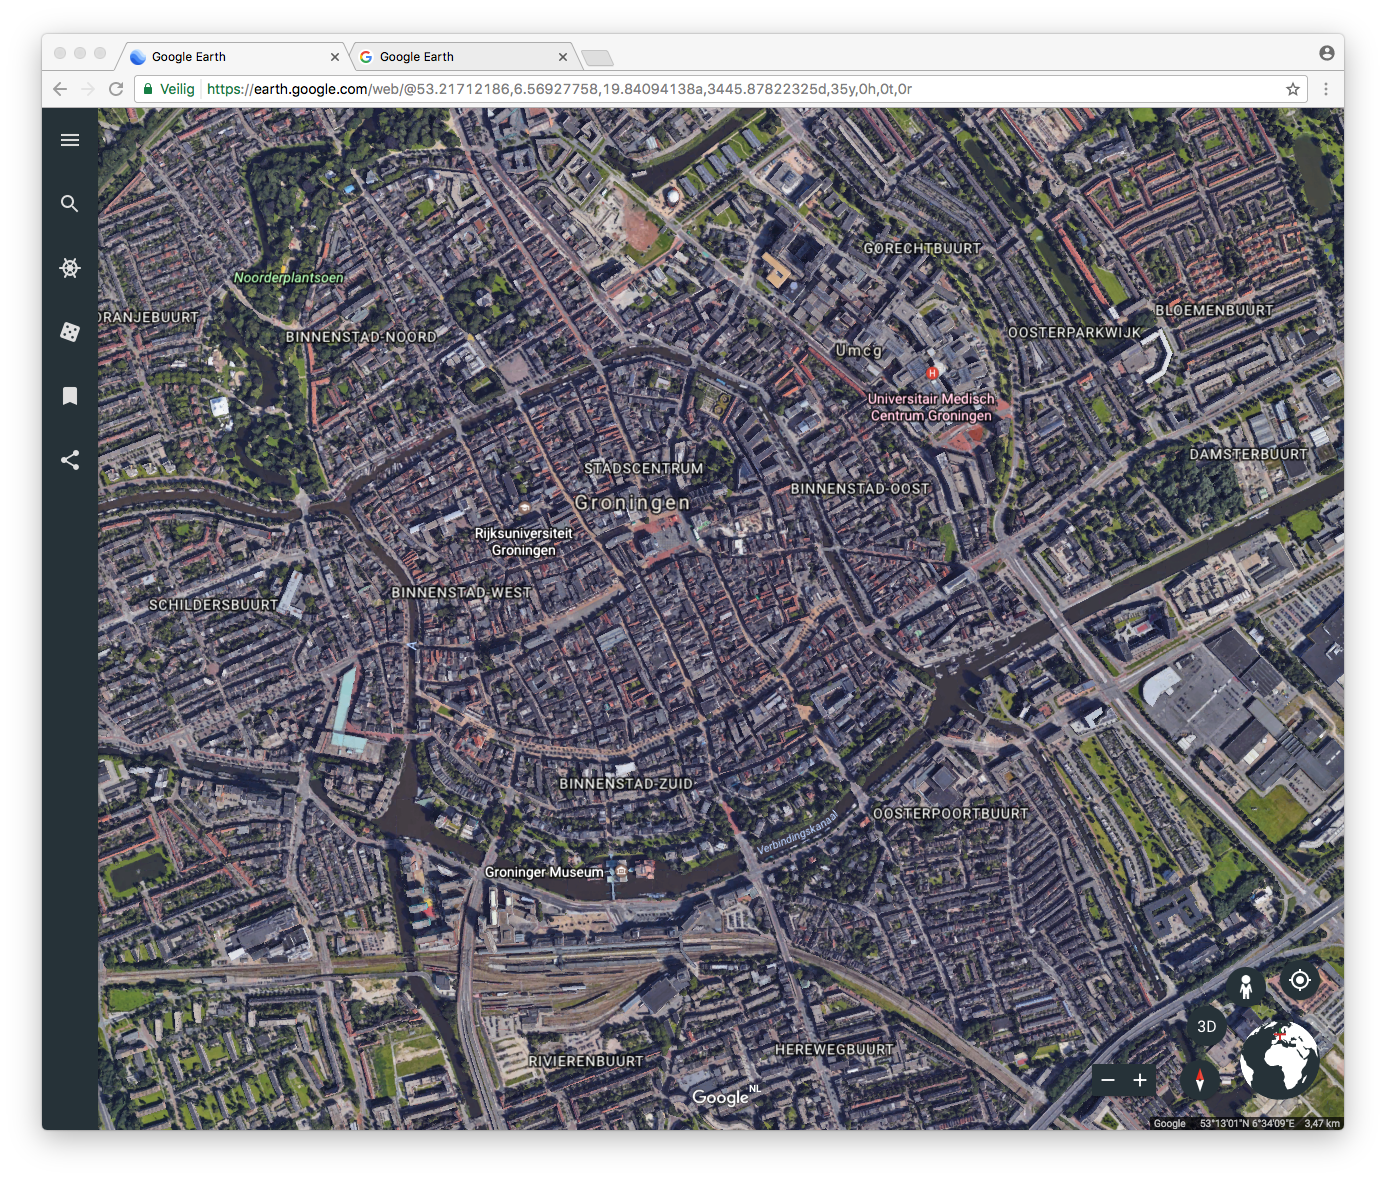This screenshot has width=1386, height=1180.
Task: Click the I'm Feeling Lucky dice icon
Action: tap(70, 332)
